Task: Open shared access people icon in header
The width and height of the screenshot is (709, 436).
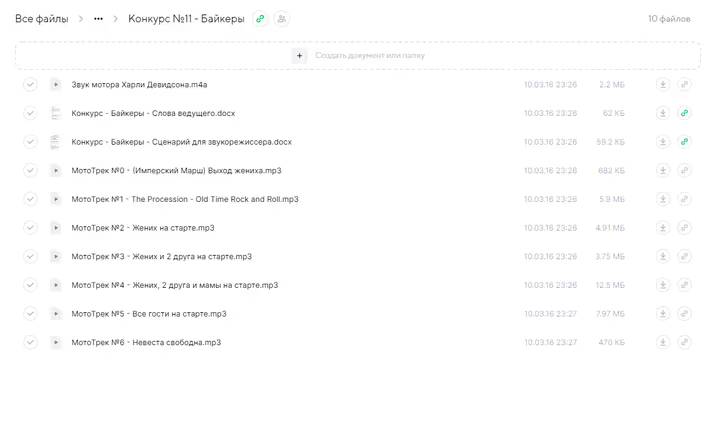Action: 281,19
